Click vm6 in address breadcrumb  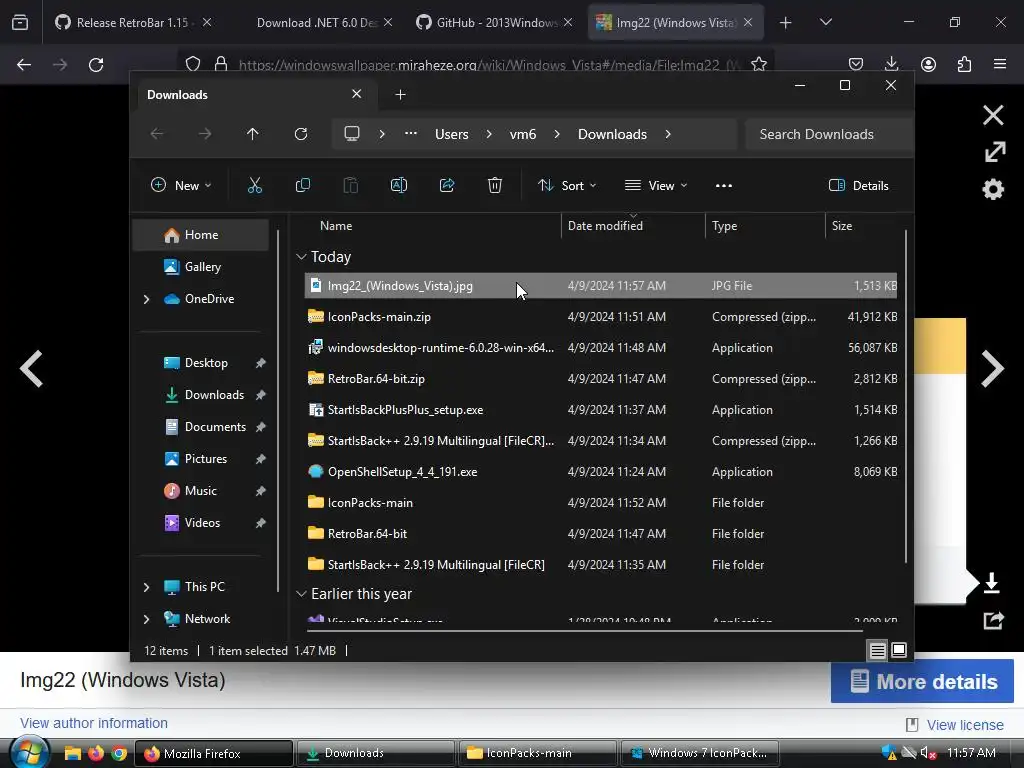click(x=522, y=134)
